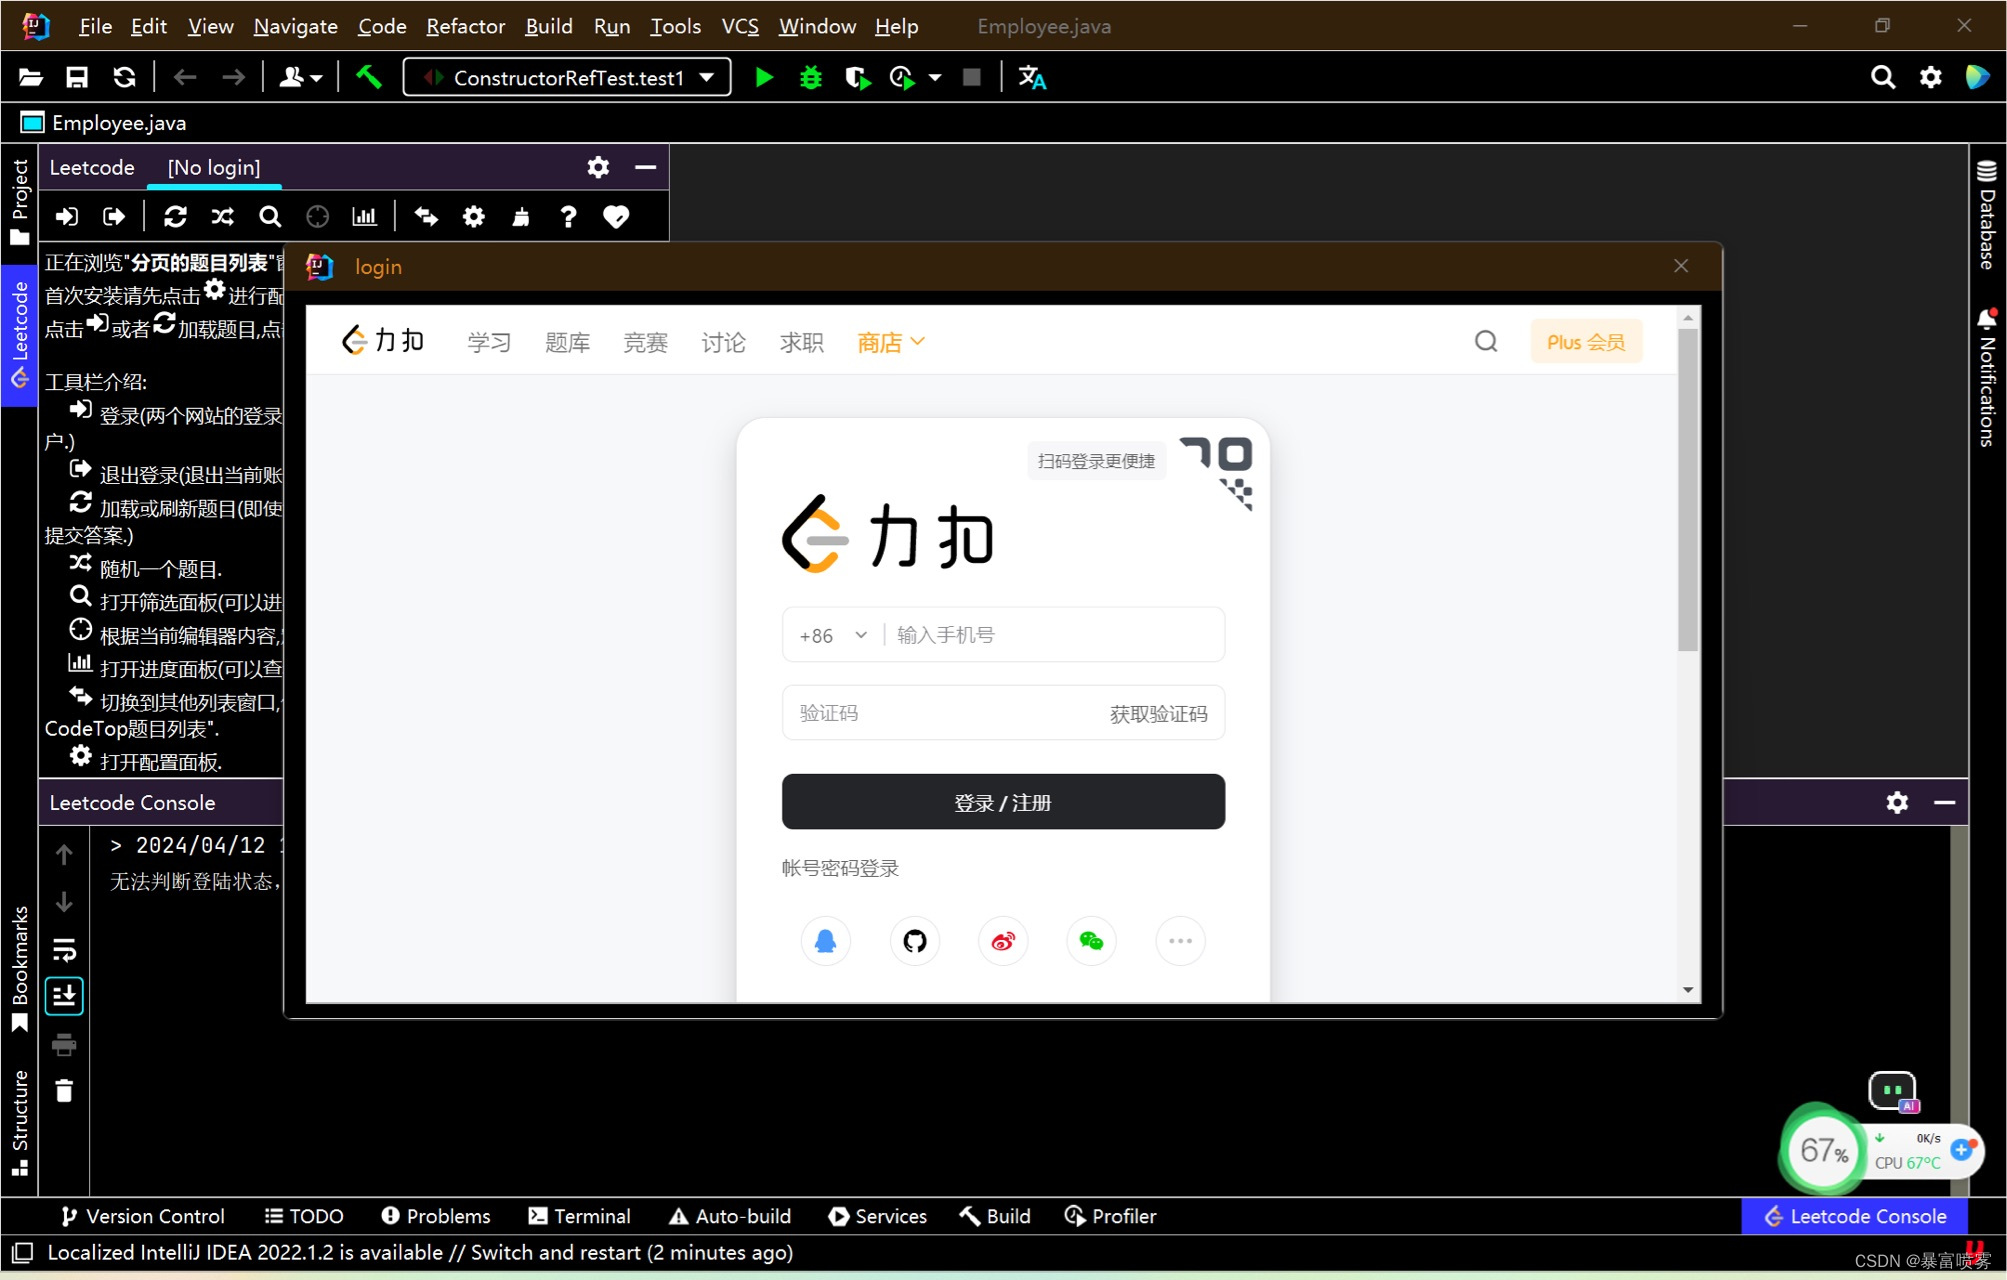Open the Refactor menu
Image resolution: width=2007 pixels, height=1280 pixels.
tap(465, 26)
